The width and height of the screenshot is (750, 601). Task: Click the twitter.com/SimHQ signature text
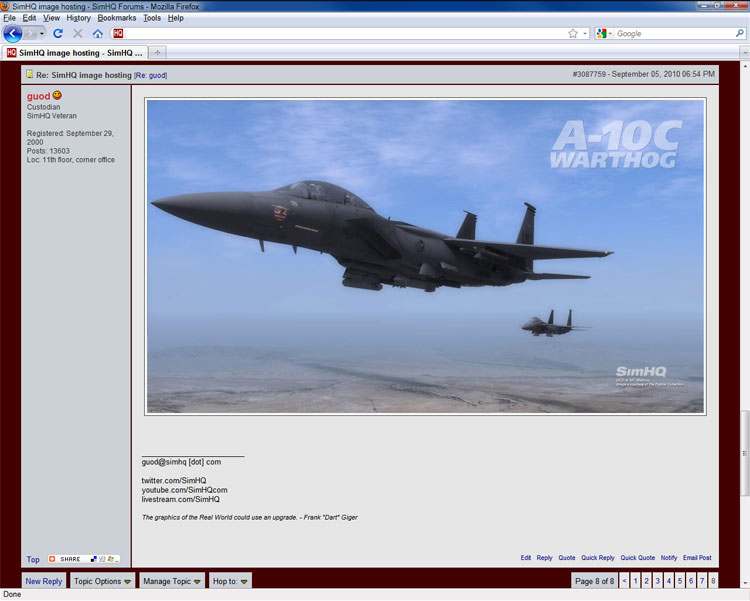coord(174,480)
